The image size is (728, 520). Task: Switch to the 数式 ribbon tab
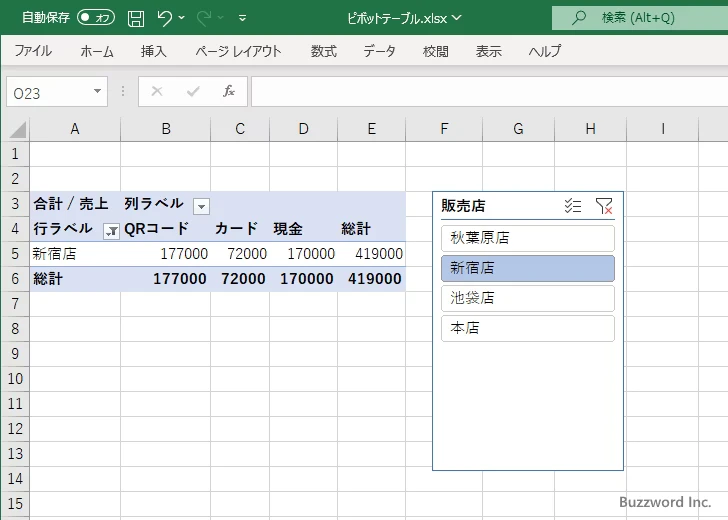(x=323, y=51)
